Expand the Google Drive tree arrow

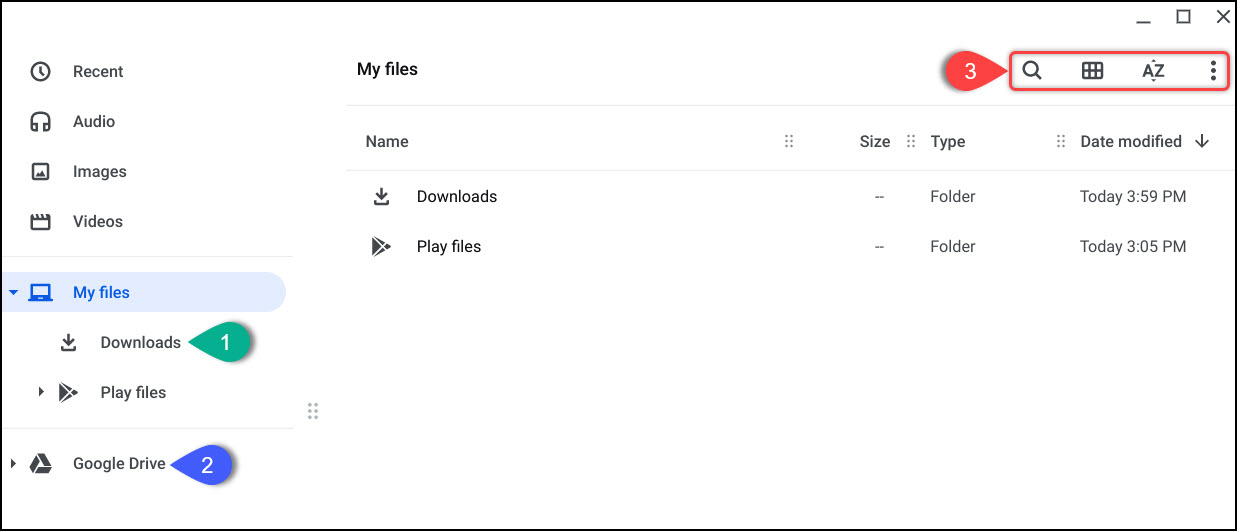point(13,464)
